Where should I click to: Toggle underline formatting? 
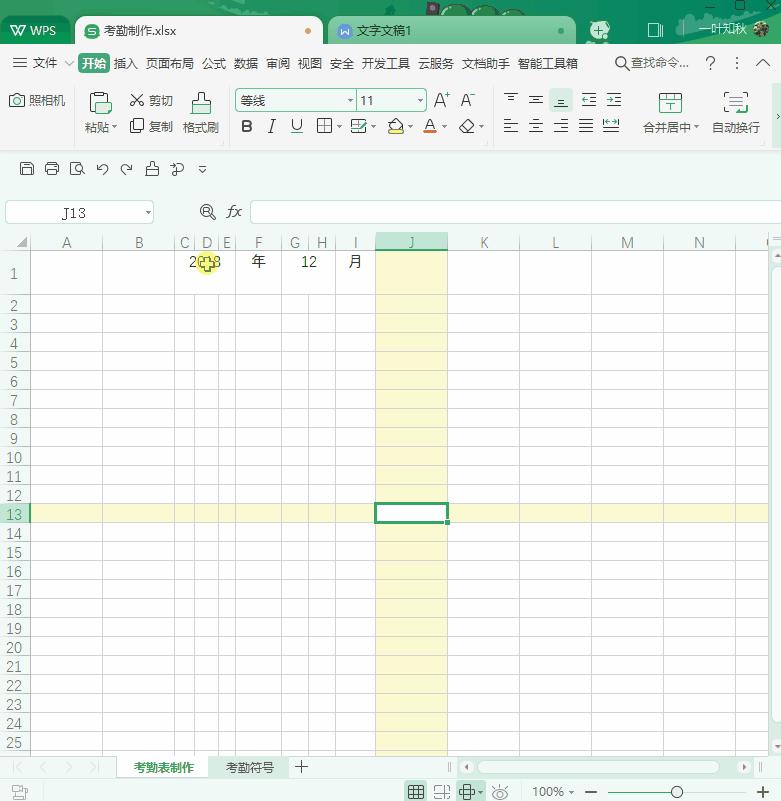point(297,126)
